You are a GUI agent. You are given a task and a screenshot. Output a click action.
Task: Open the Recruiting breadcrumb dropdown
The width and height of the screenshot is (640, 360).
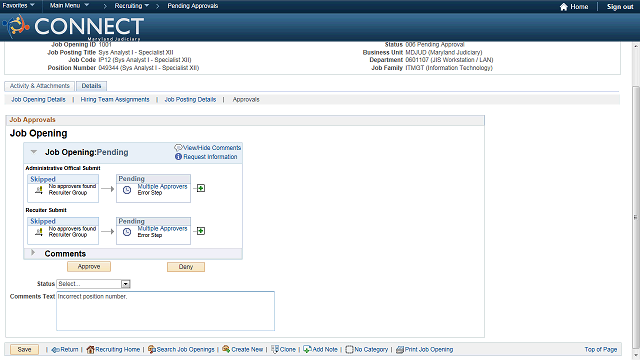click(131, 6)
